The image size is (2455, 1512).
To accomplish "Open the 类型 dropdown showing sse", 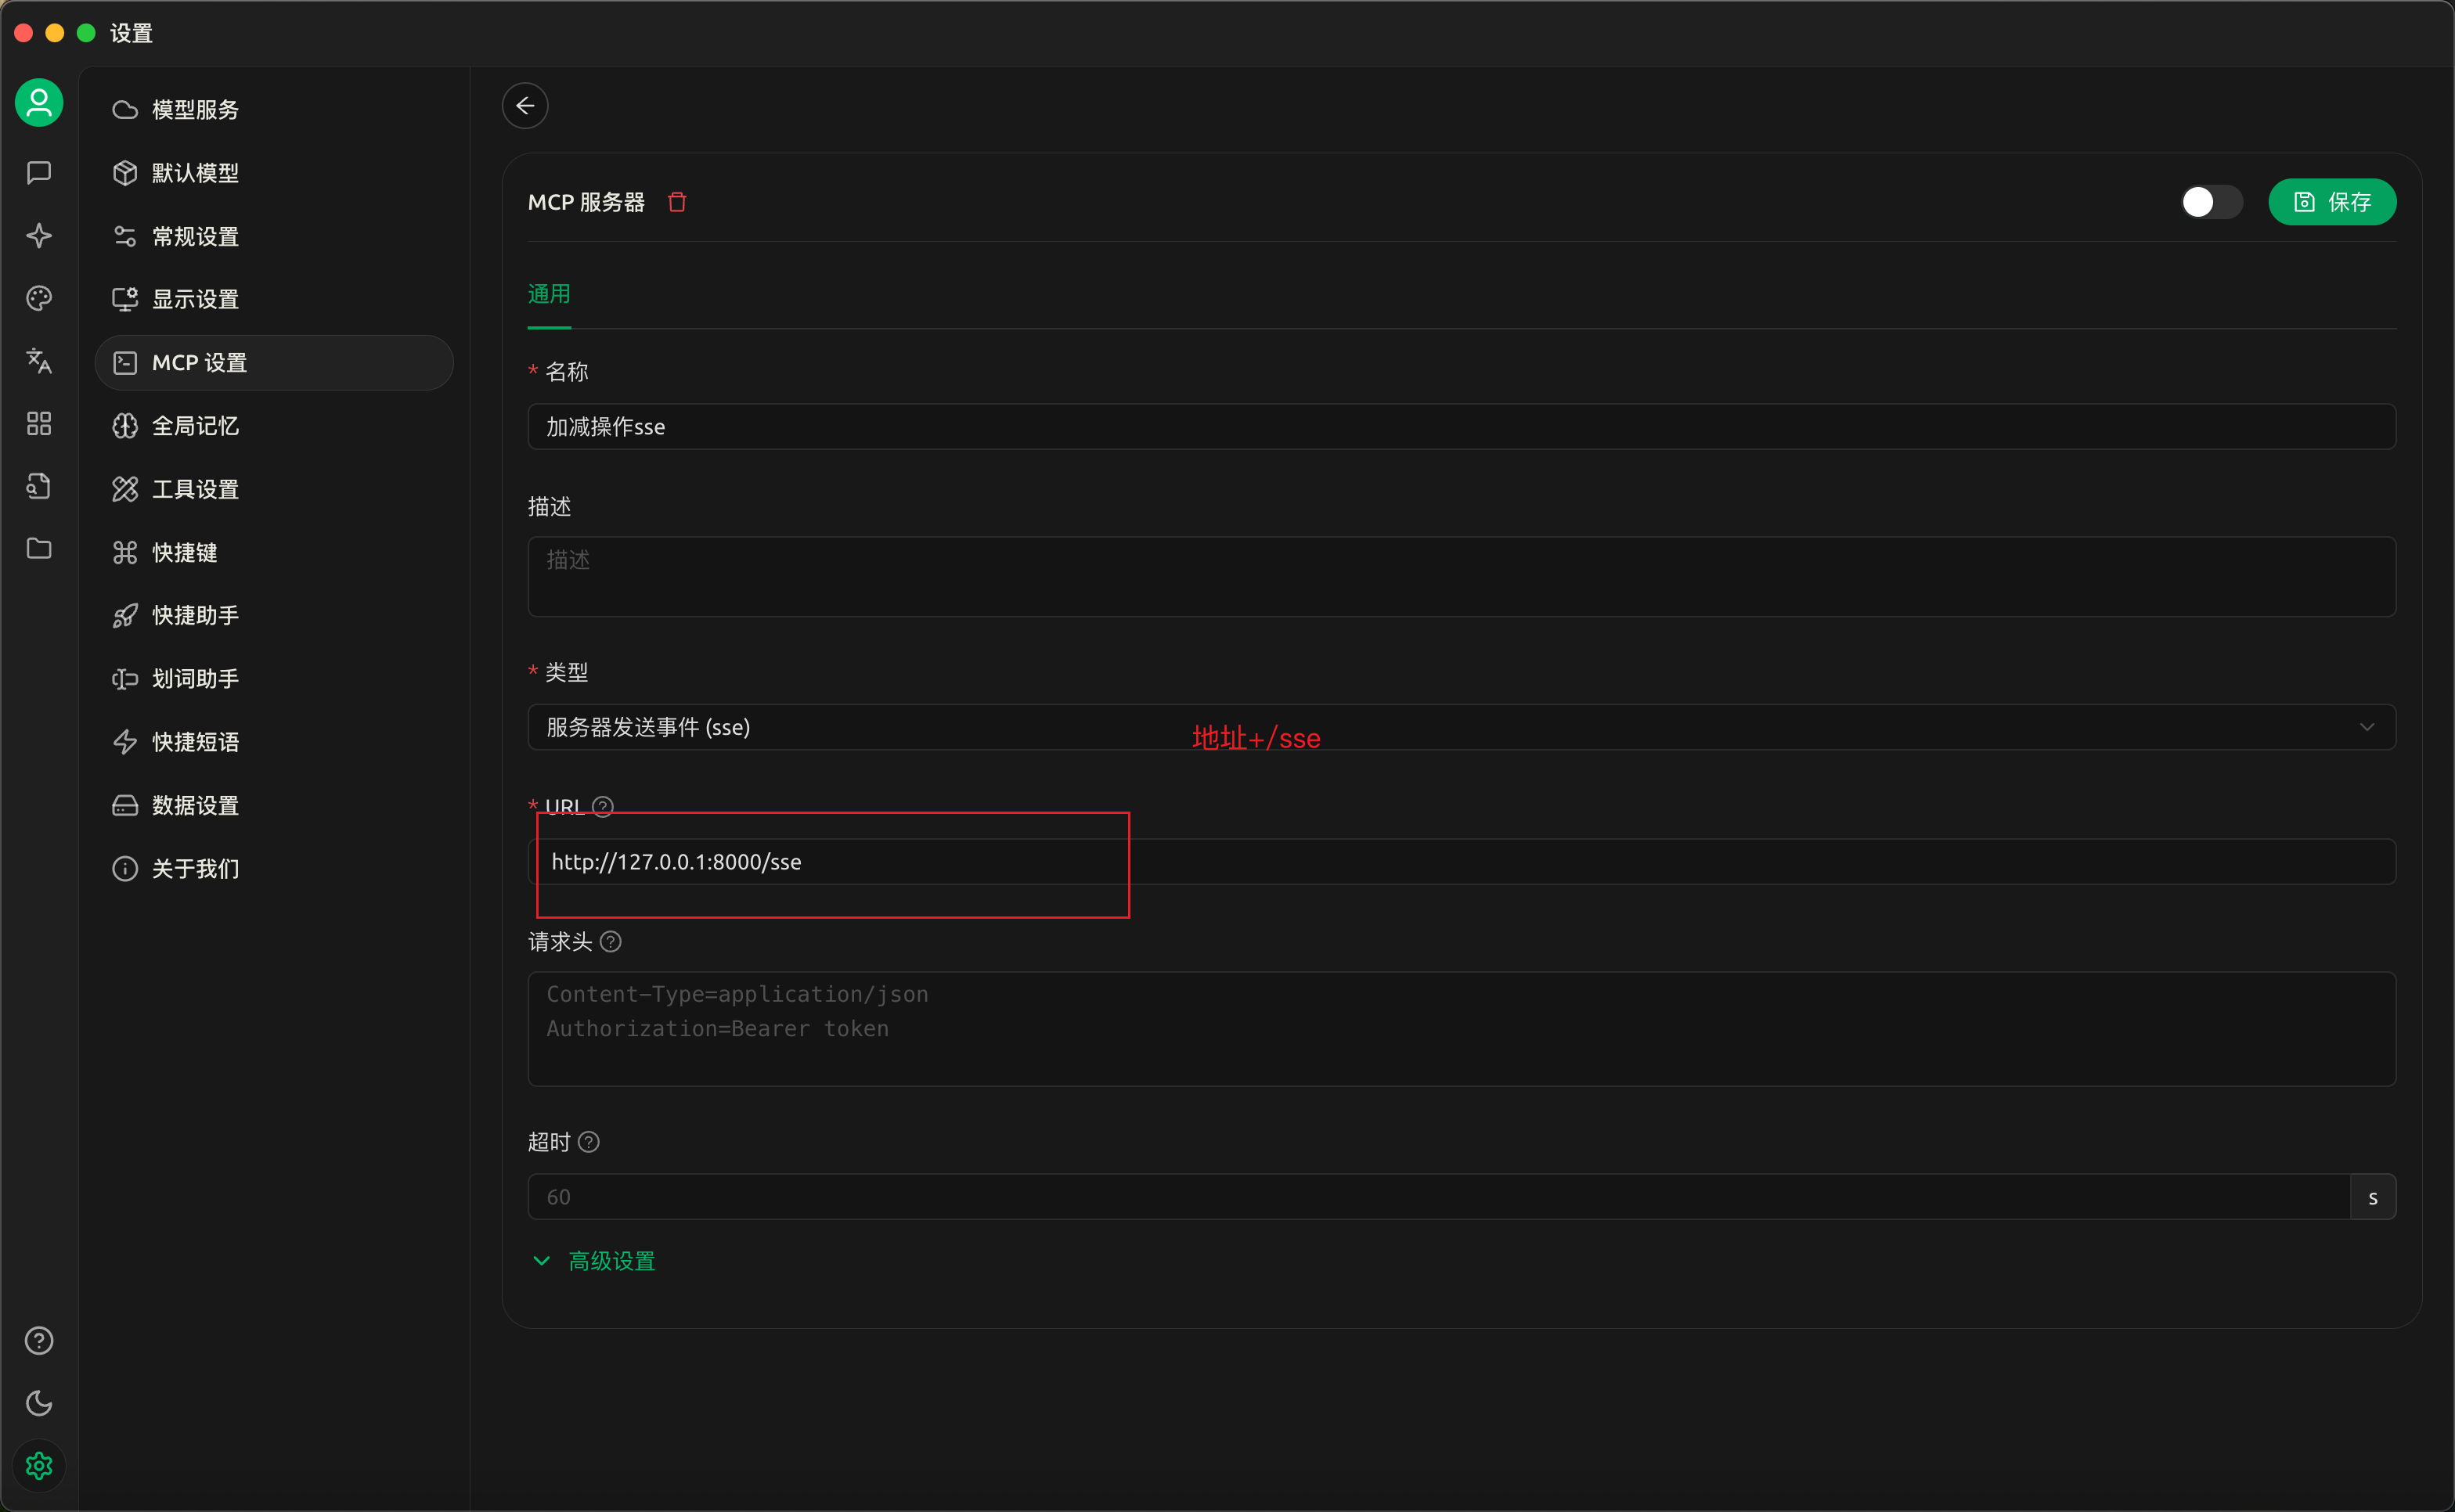I will 1461,727.
